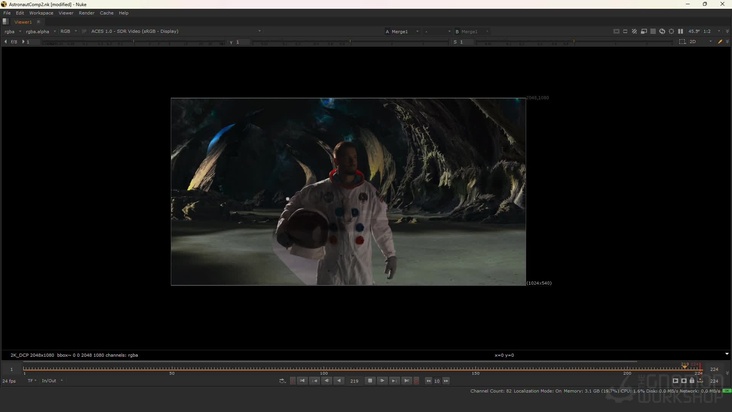Open the wipe mode dropdown between A and B

(437, 31)
